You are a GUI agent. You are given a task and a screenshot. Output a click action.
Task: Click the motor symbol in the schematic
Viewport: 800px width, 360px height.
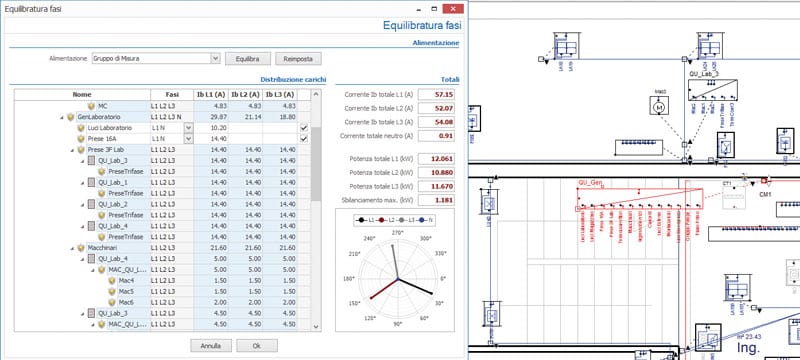(659, 107)
